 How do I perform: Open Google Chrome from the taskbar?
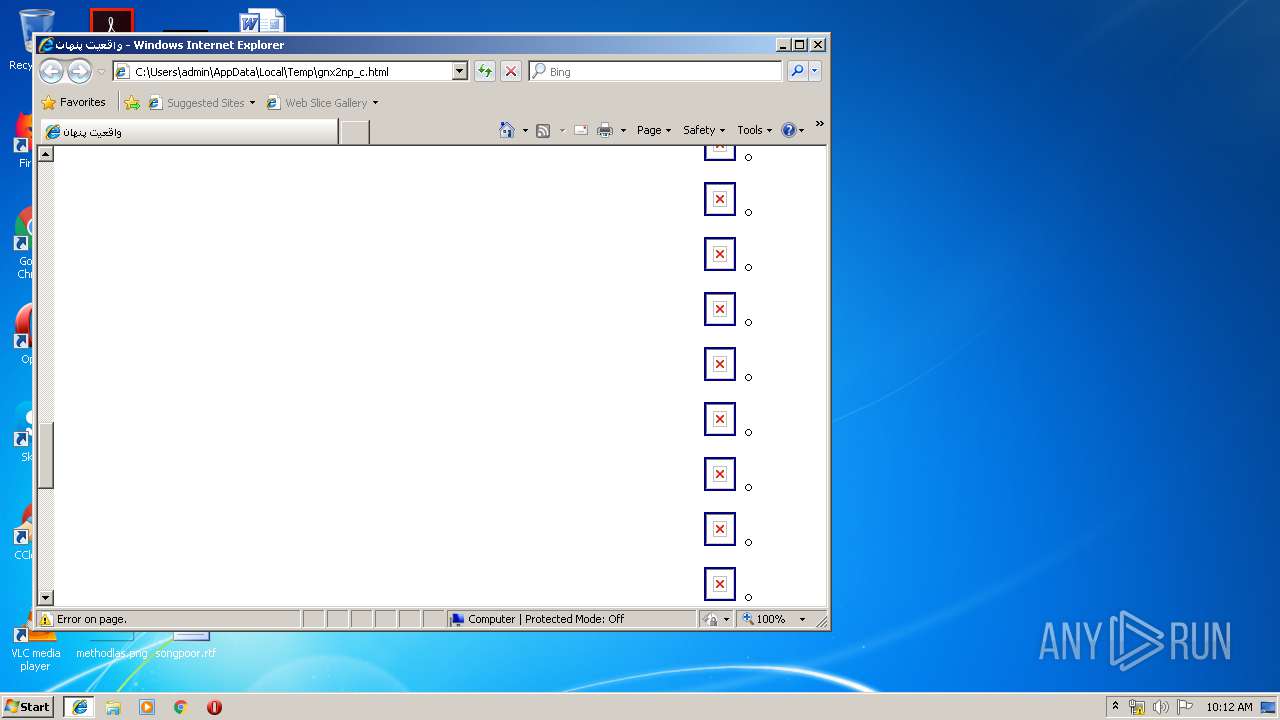pos(180,707)
